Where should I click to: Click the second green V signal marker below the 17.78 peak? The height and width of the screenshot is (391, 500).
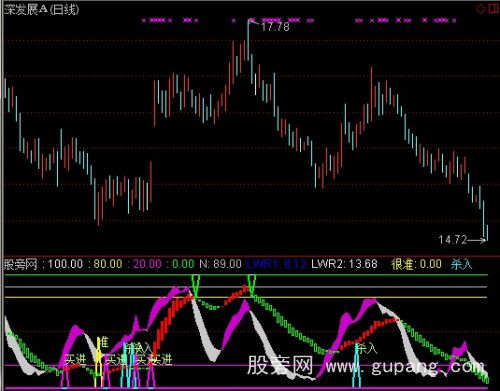pos(252,285)
